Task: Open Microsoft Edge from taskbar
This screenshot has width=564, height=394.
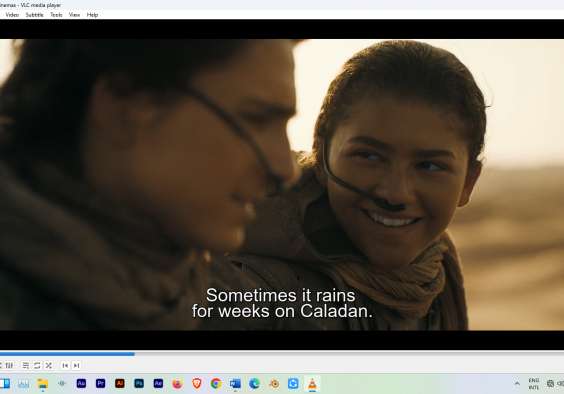Action: [x=255, y=384]
